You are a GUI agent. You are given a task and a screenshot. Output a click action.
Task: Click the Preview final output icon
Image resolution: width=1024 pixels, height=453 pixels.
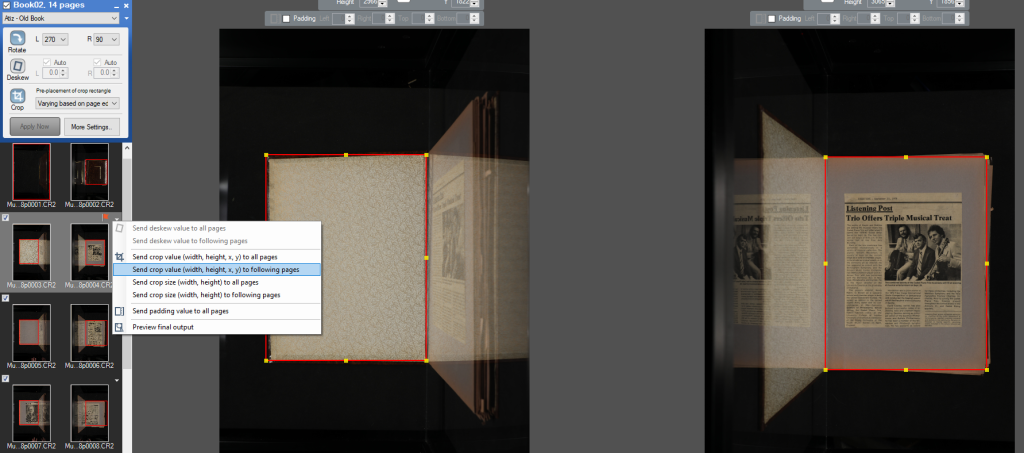pyautogui.click(x=120, y=327)
